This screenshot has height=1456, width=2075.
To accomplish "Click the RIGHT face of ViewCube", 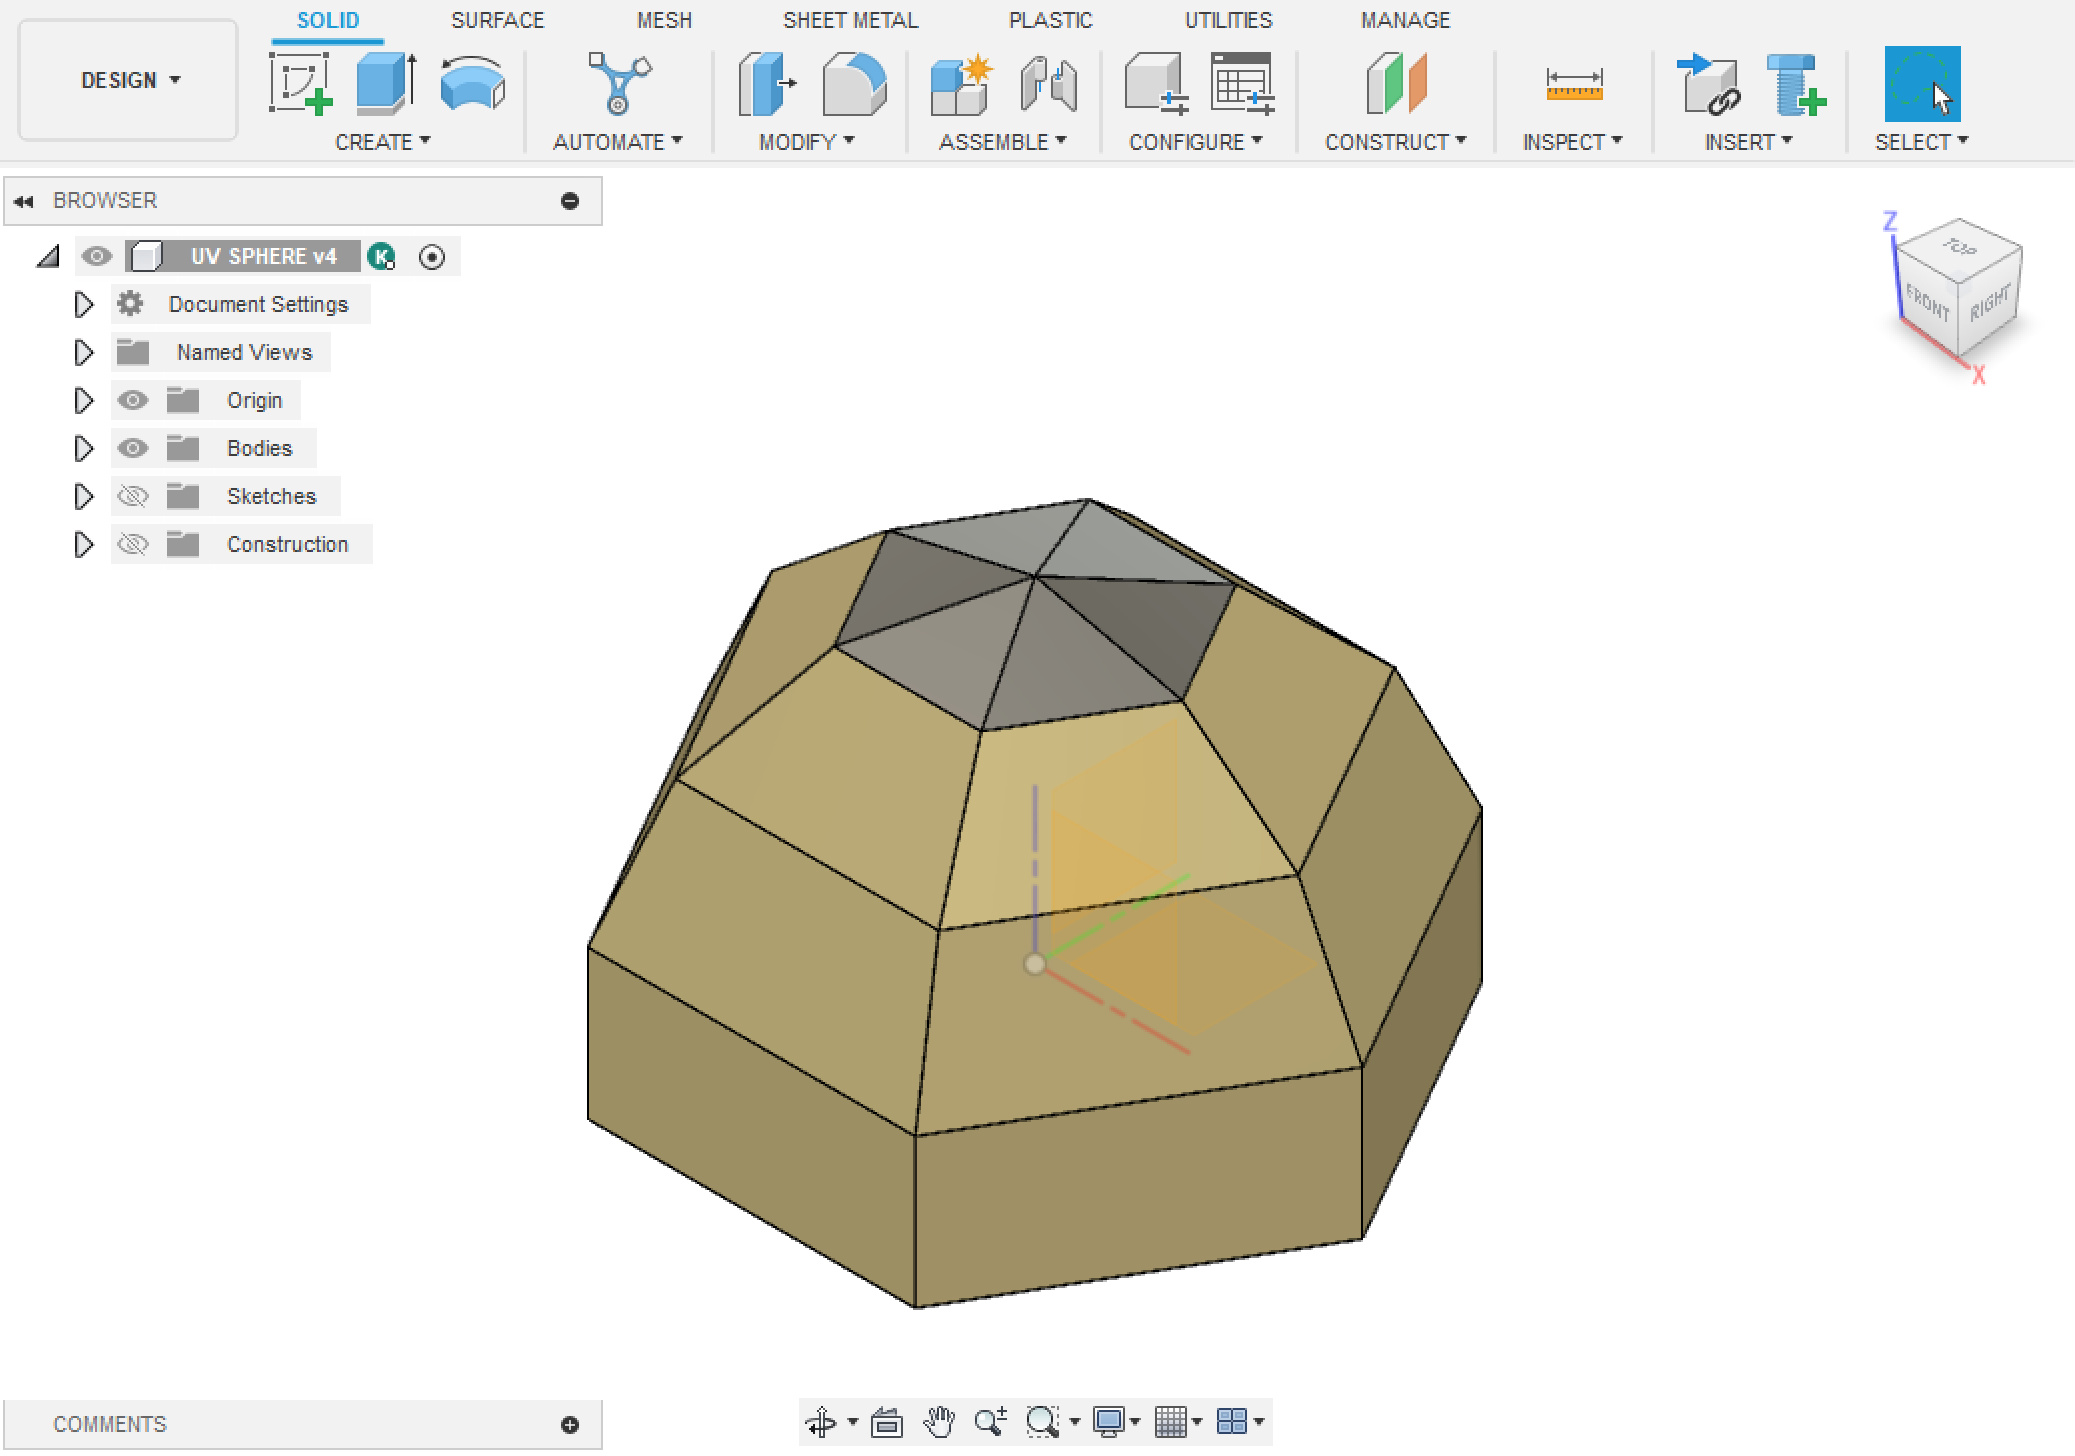I will (1989, 302).
